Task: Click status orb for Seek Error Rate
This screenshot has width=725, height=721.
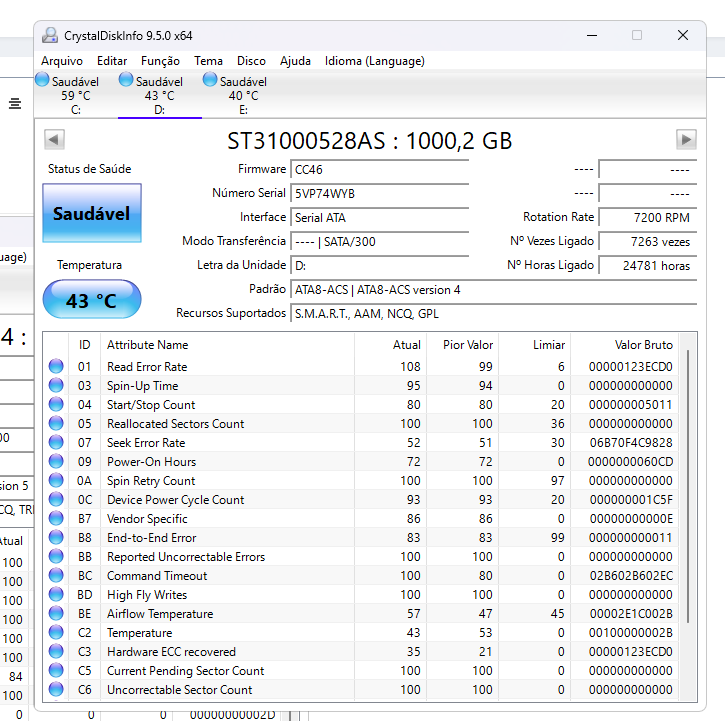Action: (x=56, y=442)
